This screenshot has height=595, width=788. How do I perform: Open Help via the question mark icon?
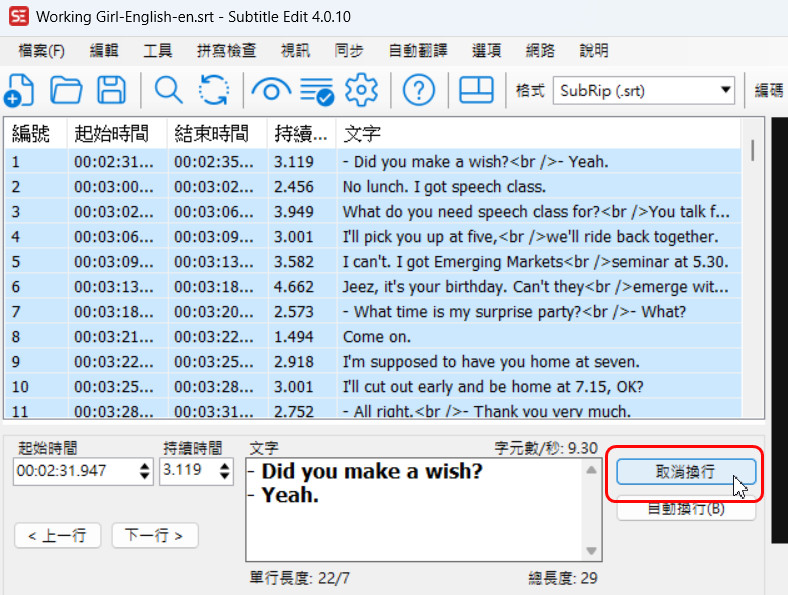click(418, 91)
